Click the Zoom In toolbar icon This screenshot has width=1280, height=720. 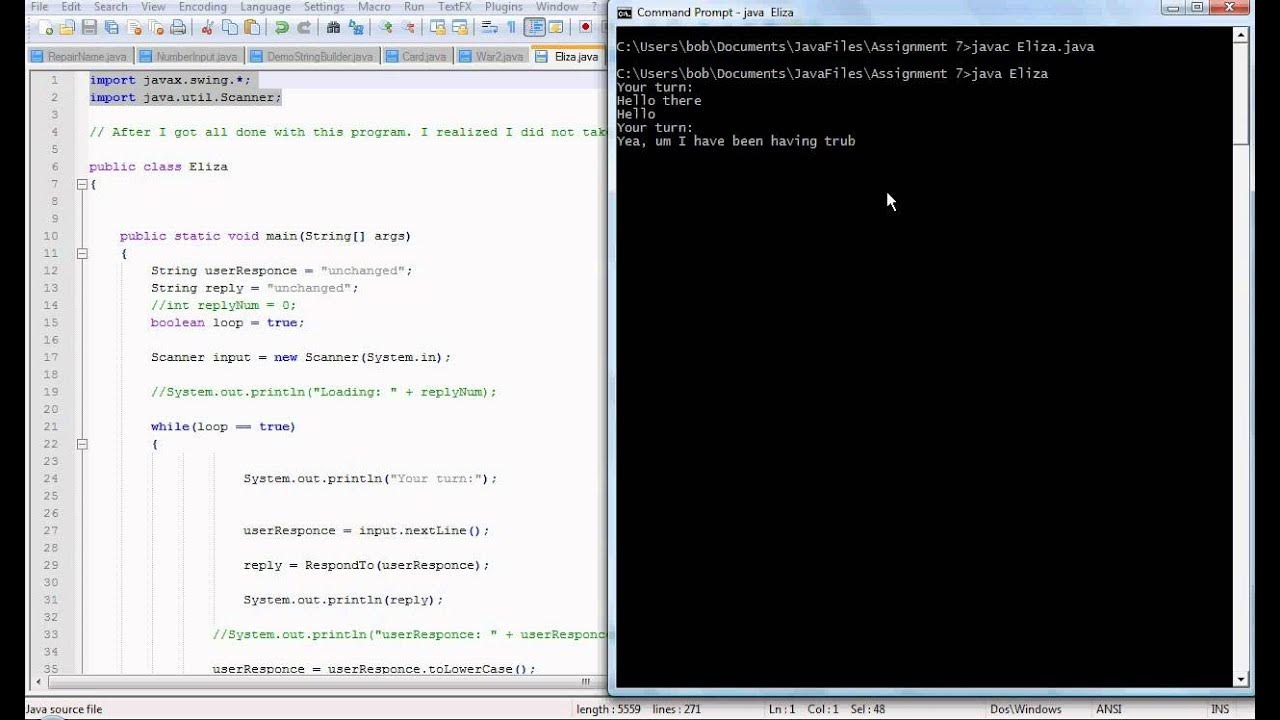[x=385, y=28]
